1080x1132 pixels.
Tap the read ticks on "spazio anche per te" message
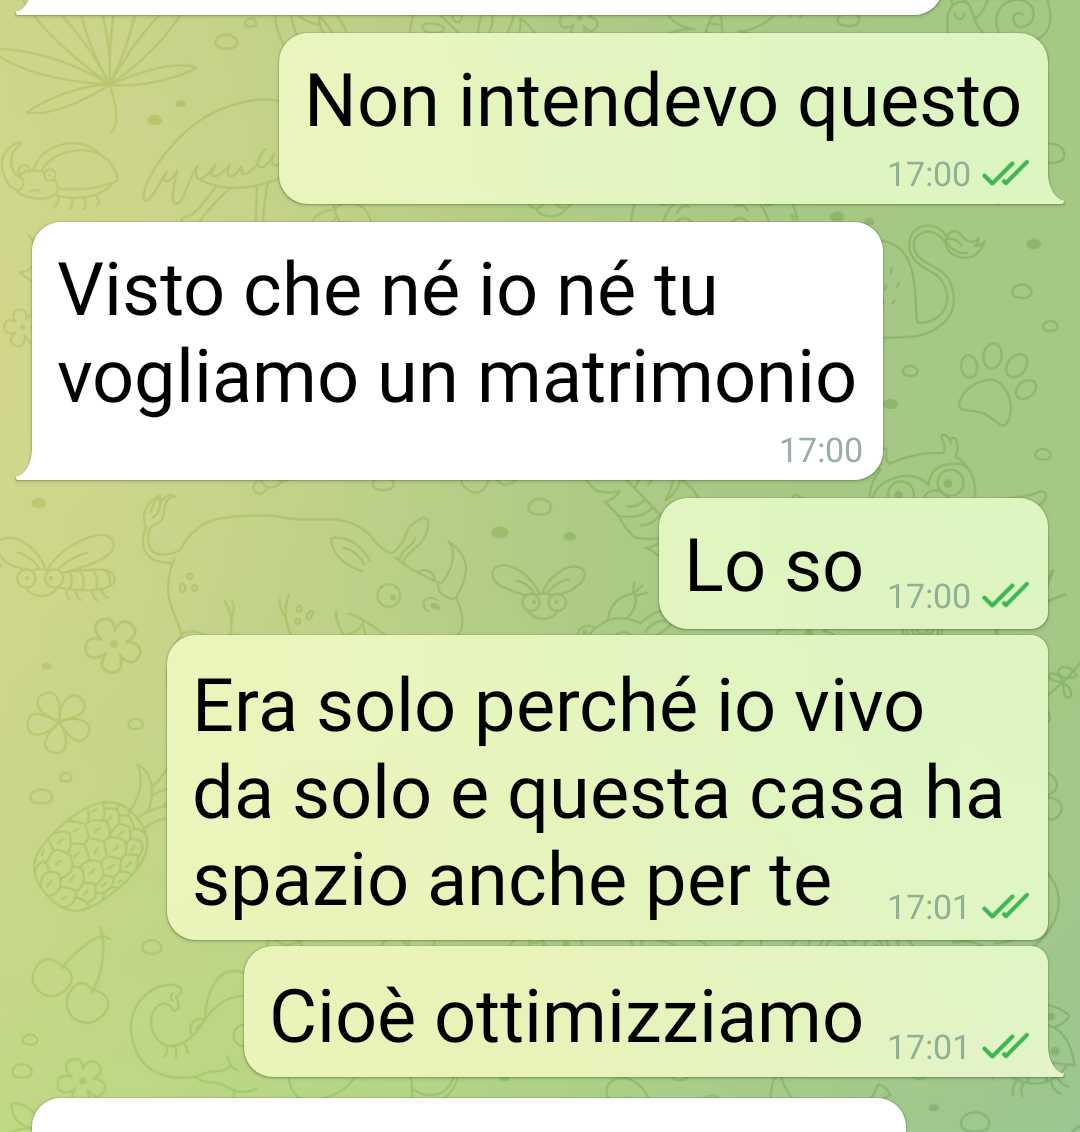[x=1006, y=907]
